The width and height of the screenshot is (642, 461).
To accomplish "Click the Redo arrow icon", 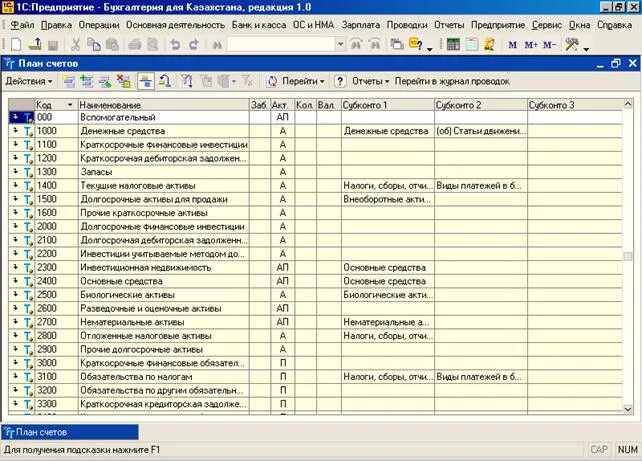I will 194,44.
